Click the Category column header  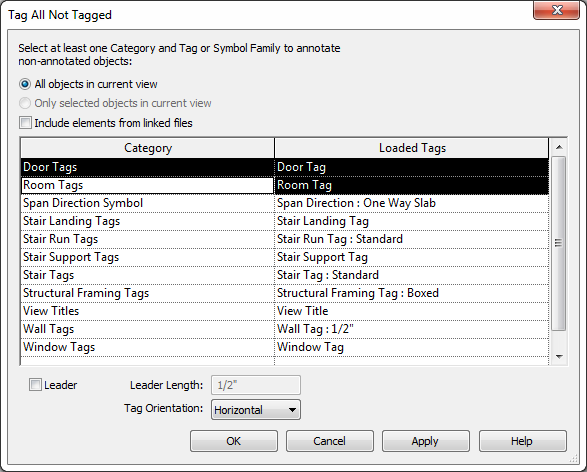147,148
